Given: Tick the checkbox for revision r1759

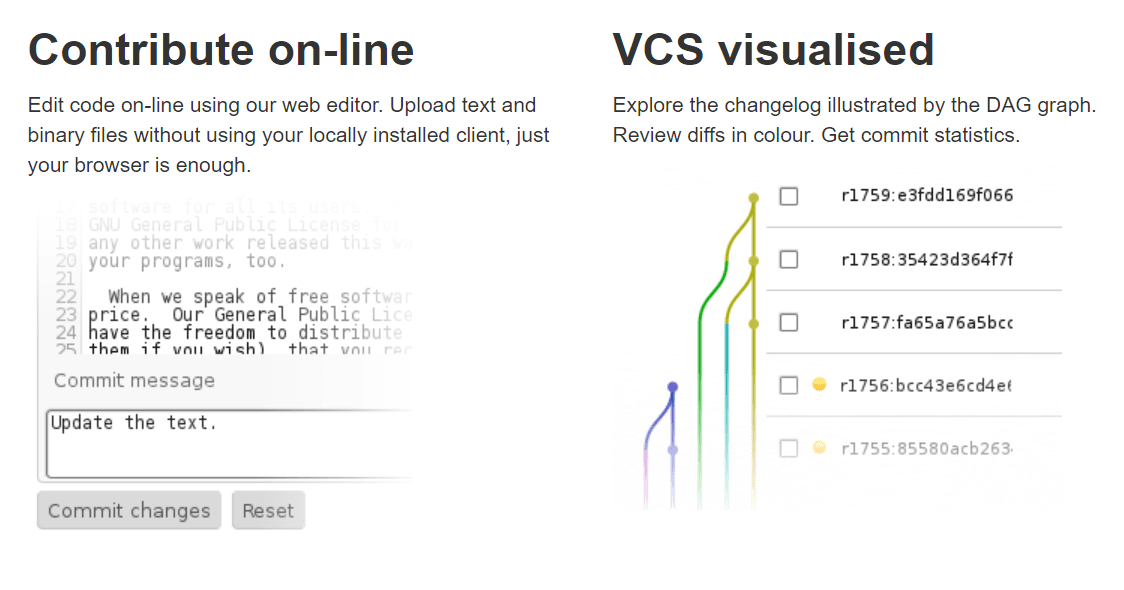Looking at the screenshot, I should [x=789, y=196].
